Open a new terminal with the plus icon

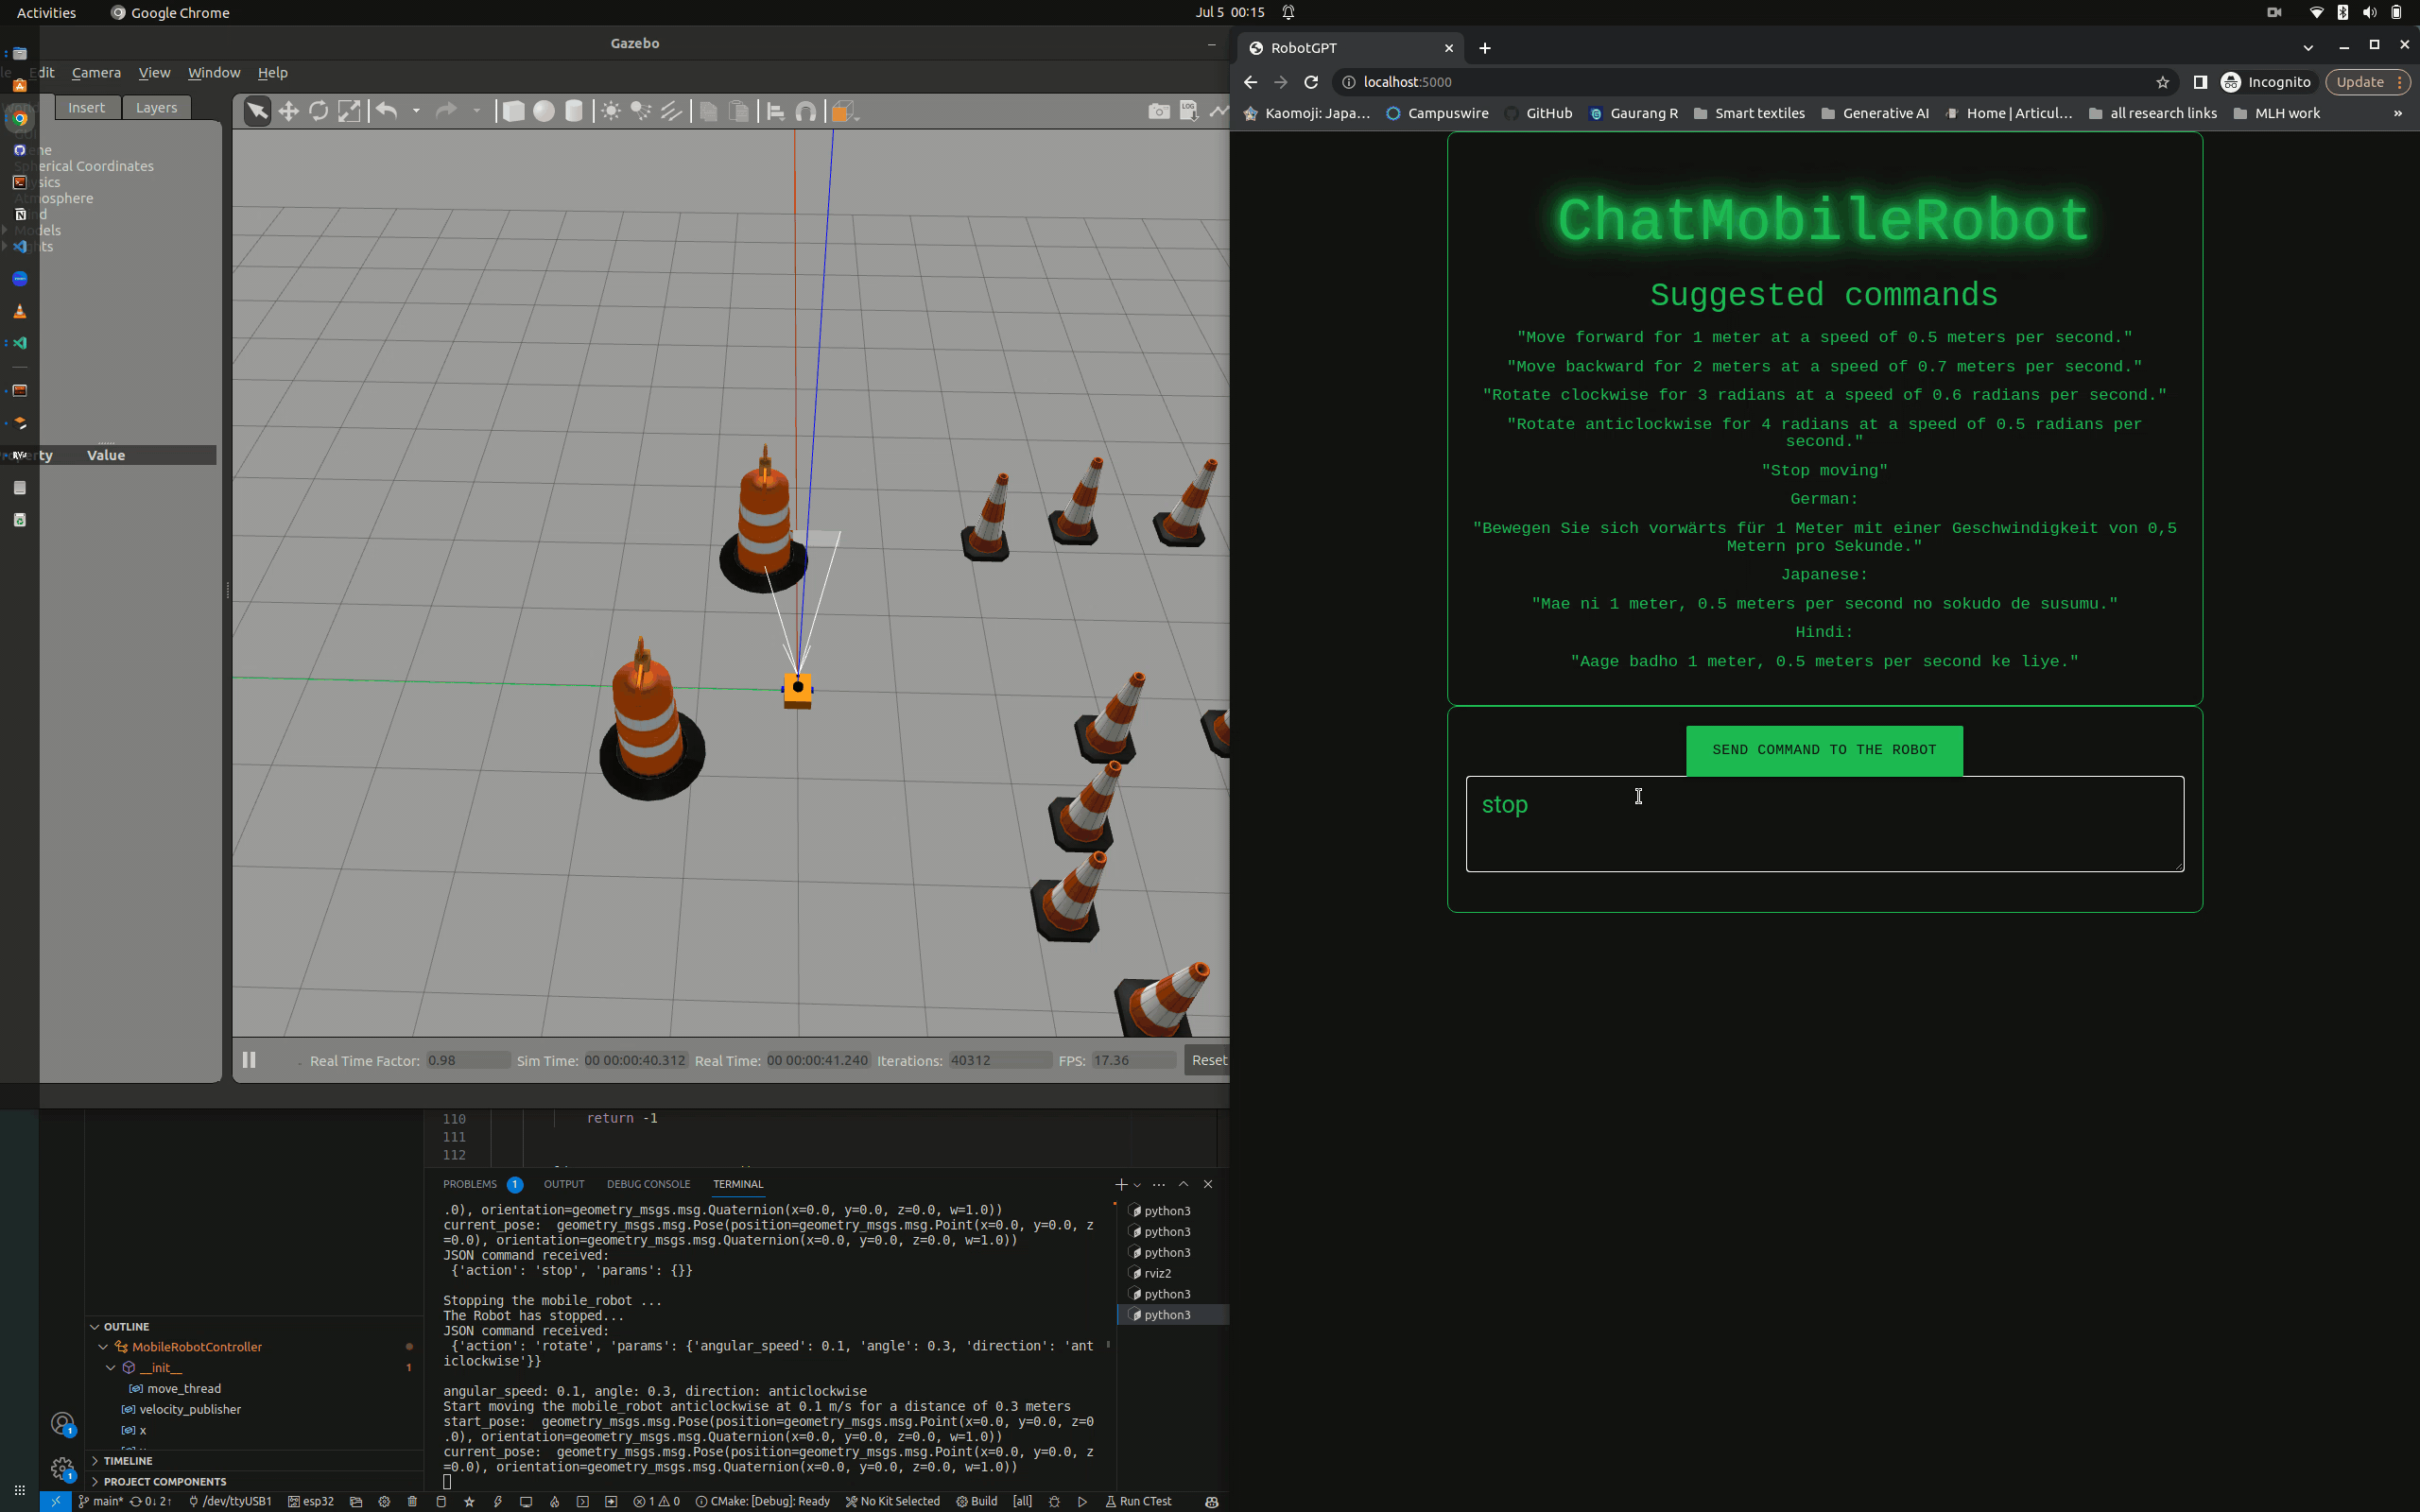point(1122,1185)
